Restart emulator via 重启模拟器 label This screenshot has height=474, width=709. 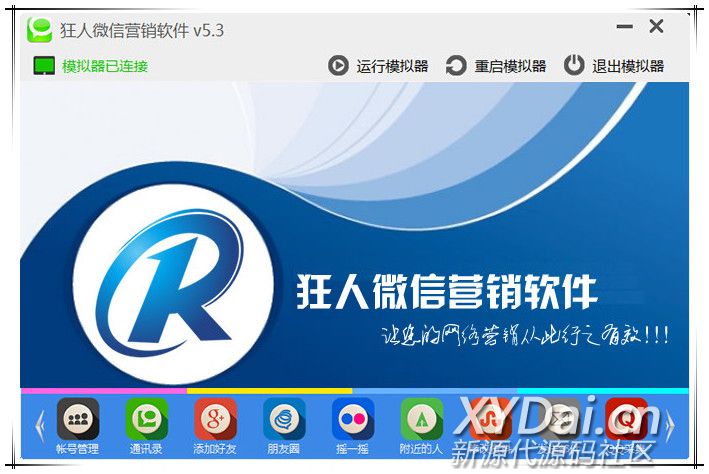[510, 66]
